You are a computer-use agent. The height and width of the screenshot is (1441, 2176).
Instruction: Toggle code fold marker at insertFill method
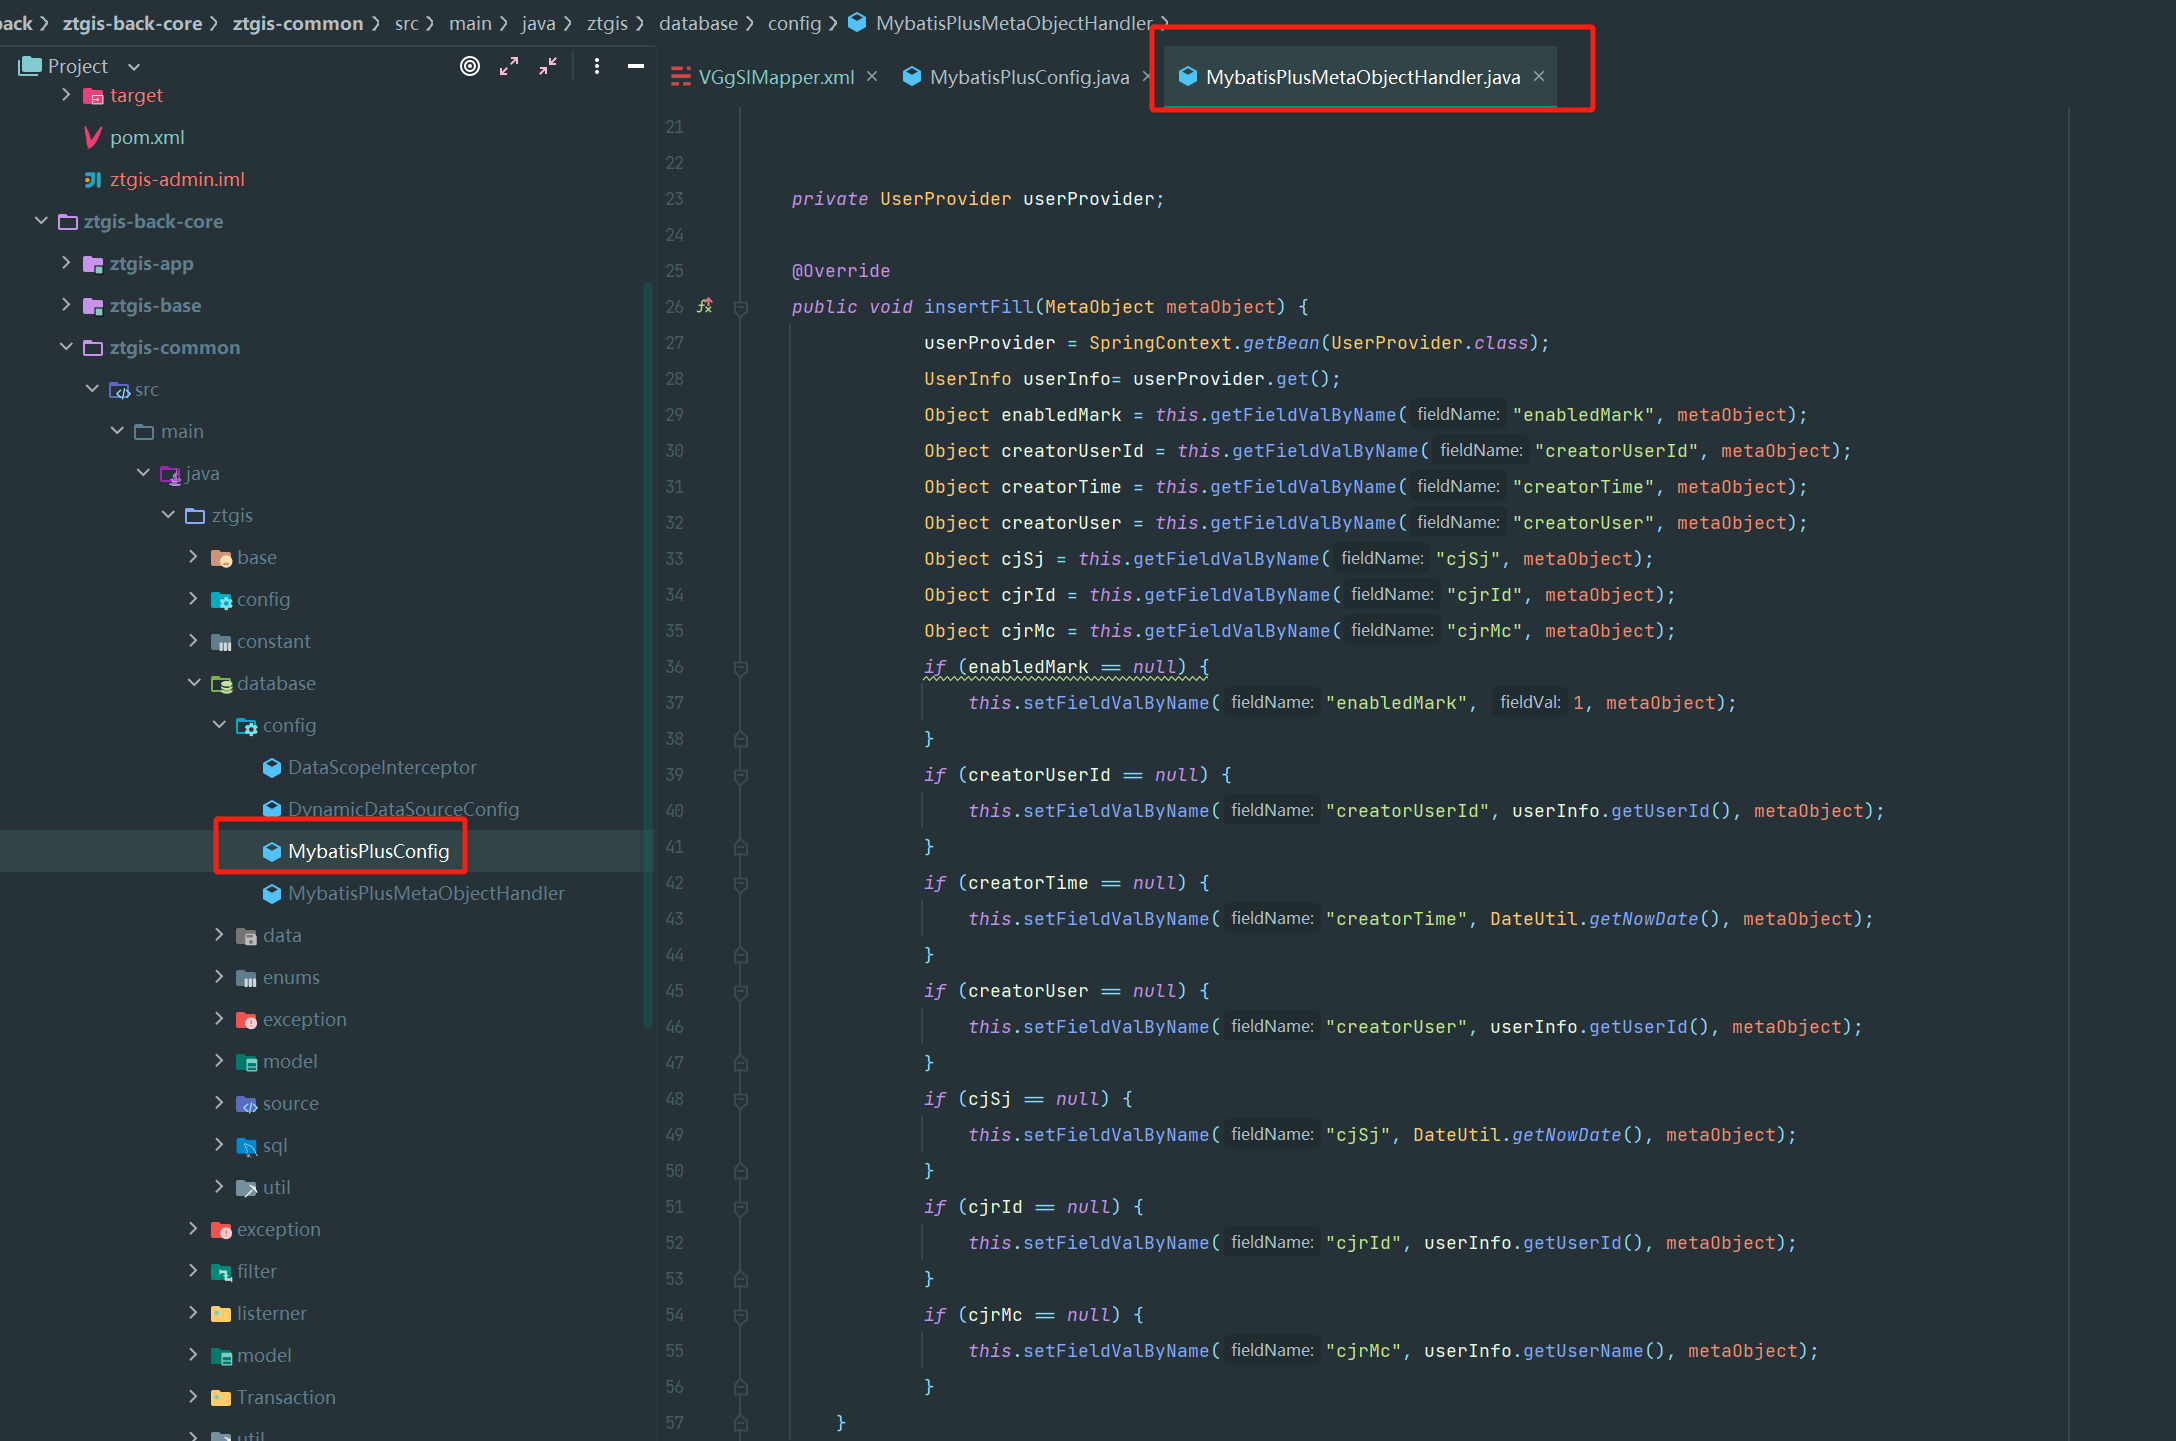click(x=741, y=308)
